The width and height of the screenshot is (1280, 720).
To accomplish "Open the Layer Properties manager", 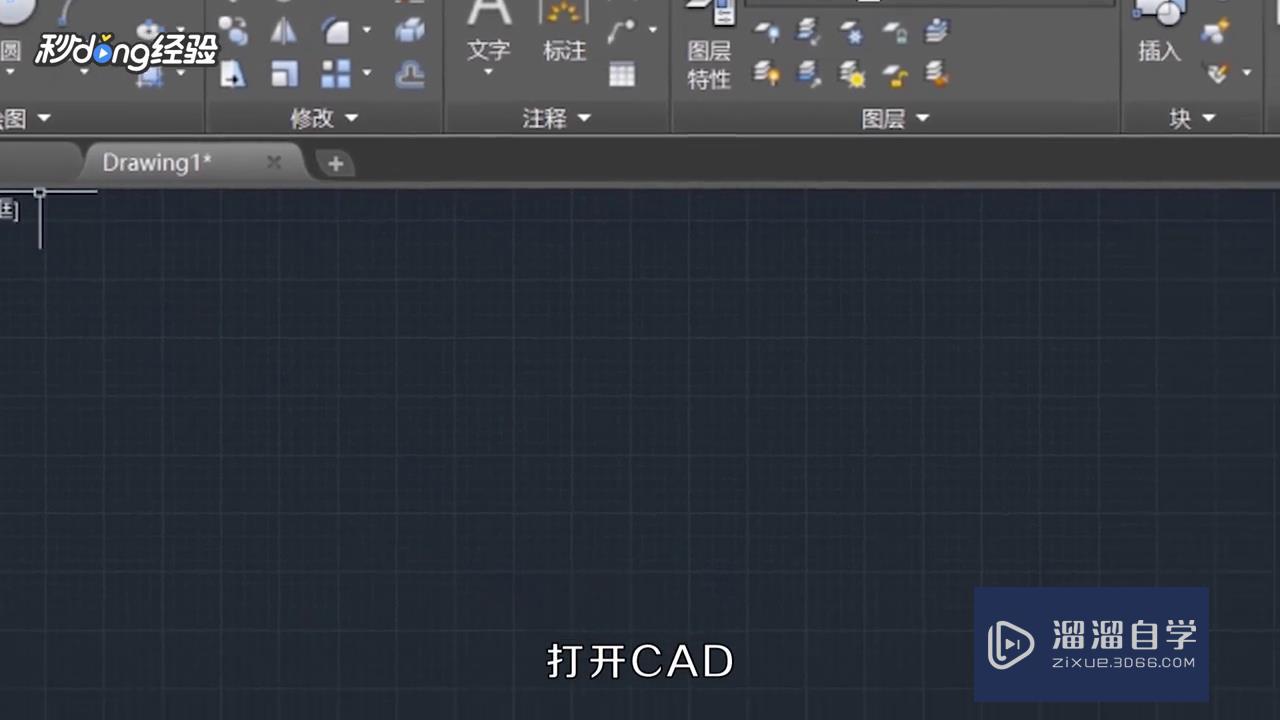I will pos(713,40).
